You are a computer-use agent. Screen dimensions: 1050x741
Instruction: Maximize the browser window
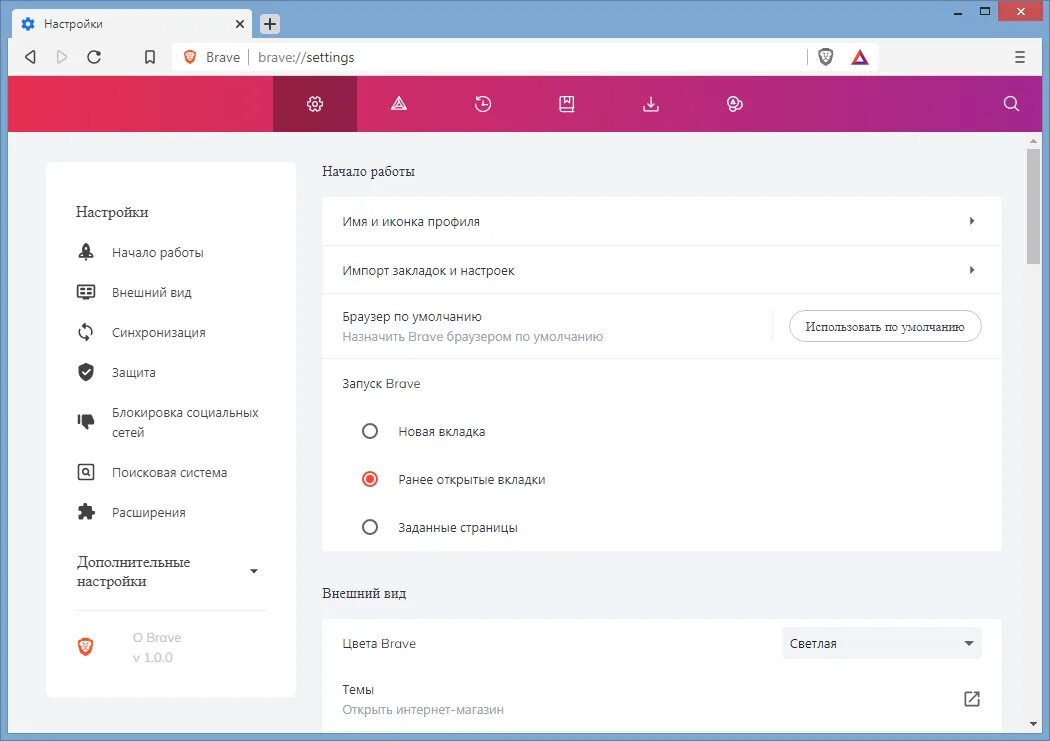(x=984, y=11)
